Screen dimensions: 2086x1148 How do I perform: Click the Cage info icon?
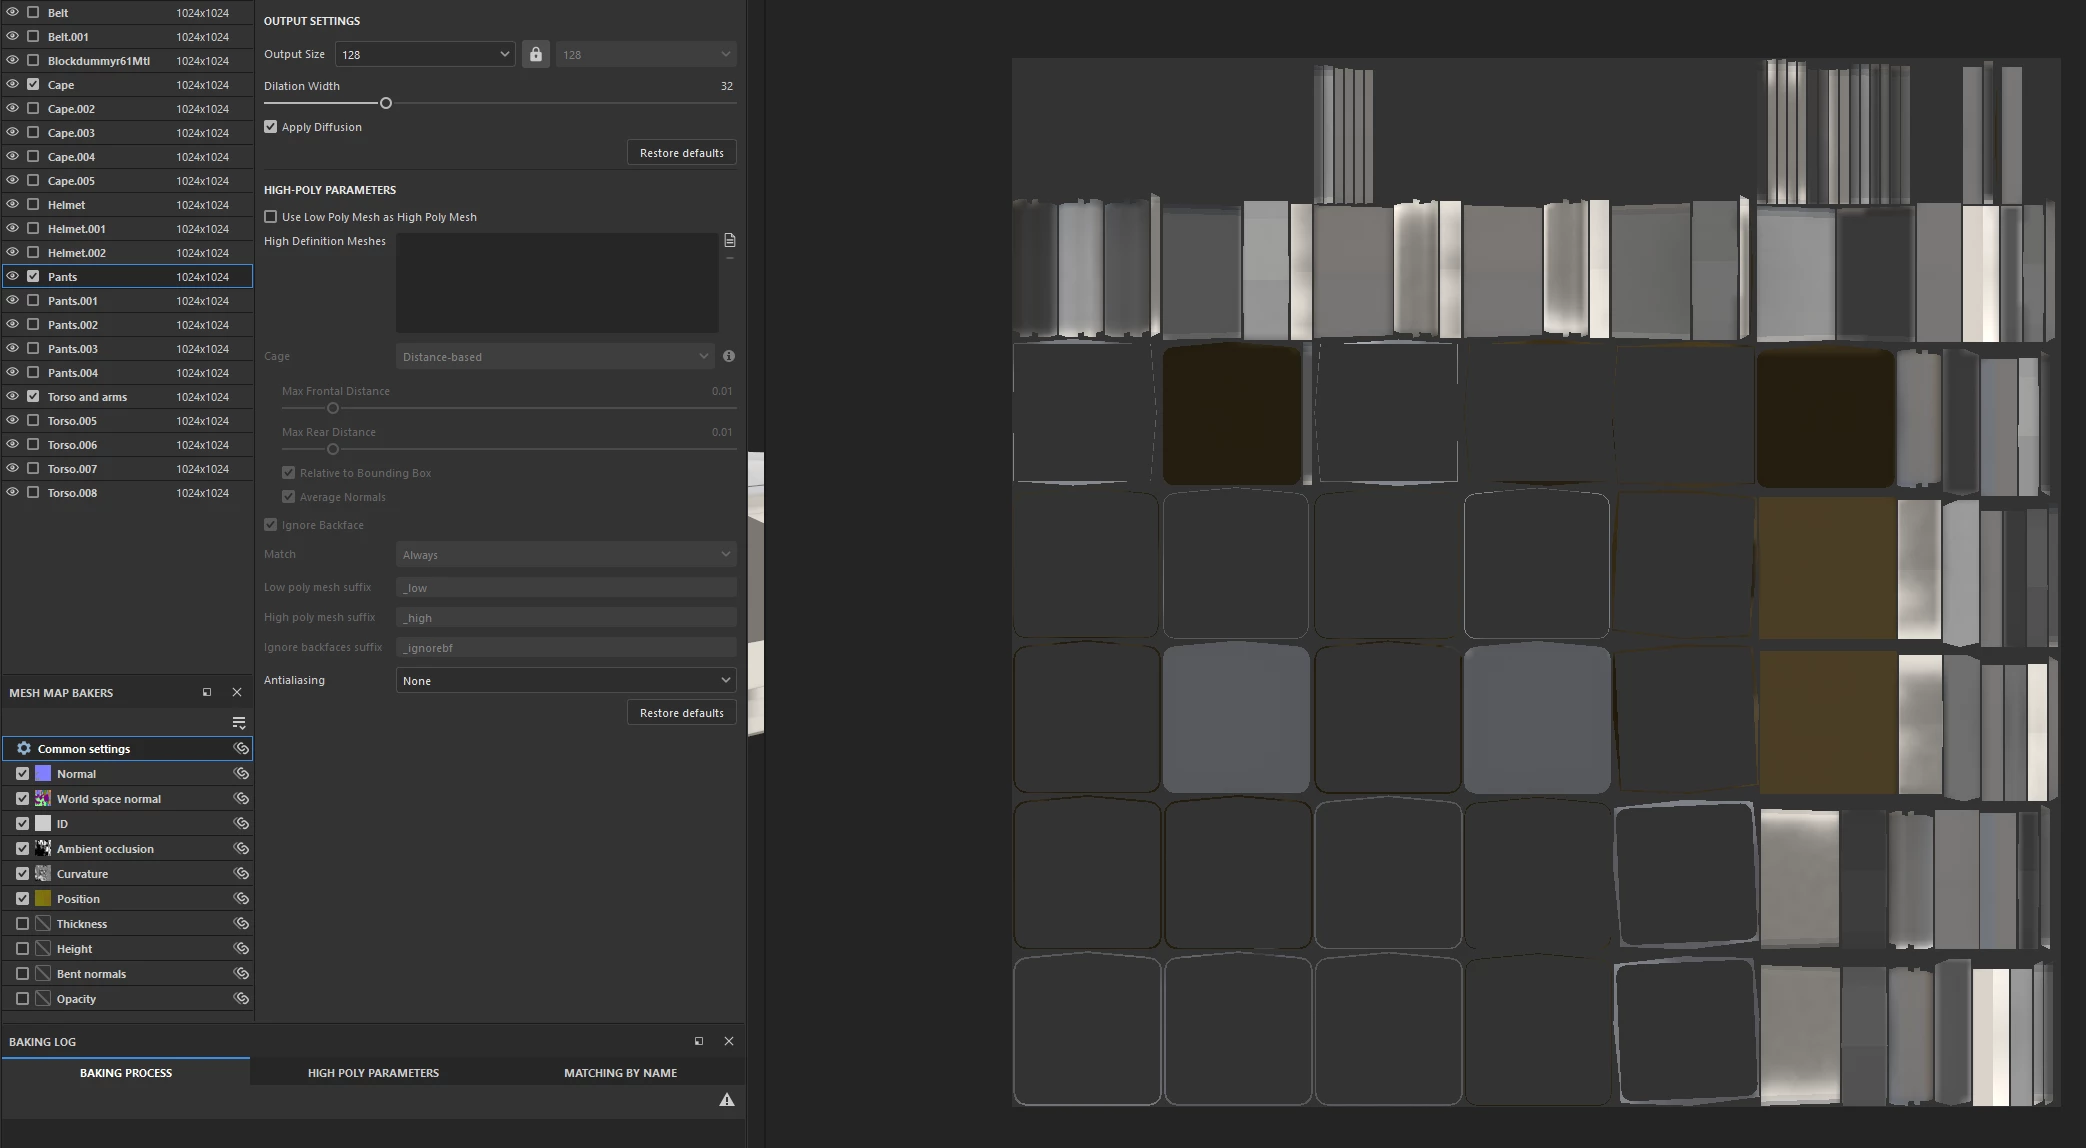[729, 356]
